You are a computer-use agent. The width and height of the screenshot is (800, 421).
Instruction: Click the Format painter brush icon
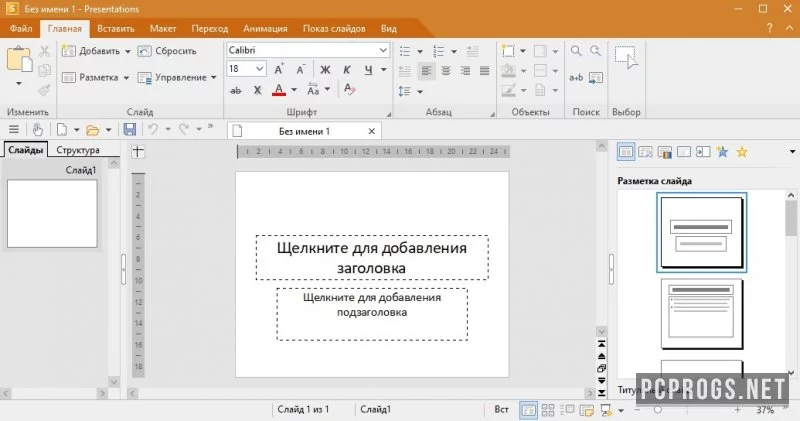44,90
